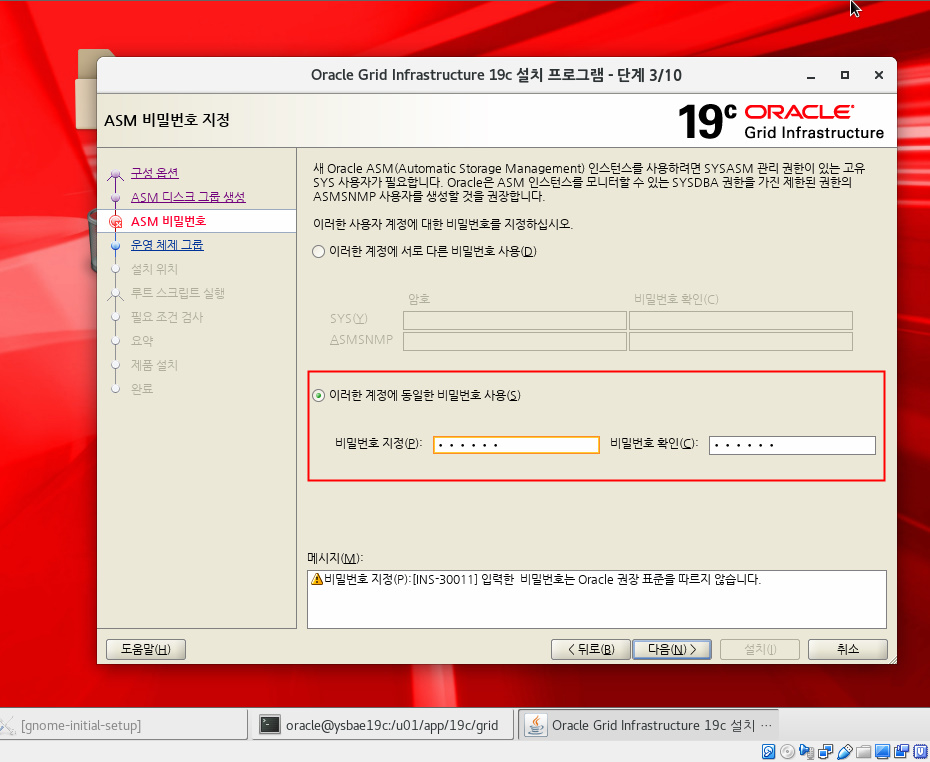Click the VirtualBox network adapters icon

click(x=826, y=751)
